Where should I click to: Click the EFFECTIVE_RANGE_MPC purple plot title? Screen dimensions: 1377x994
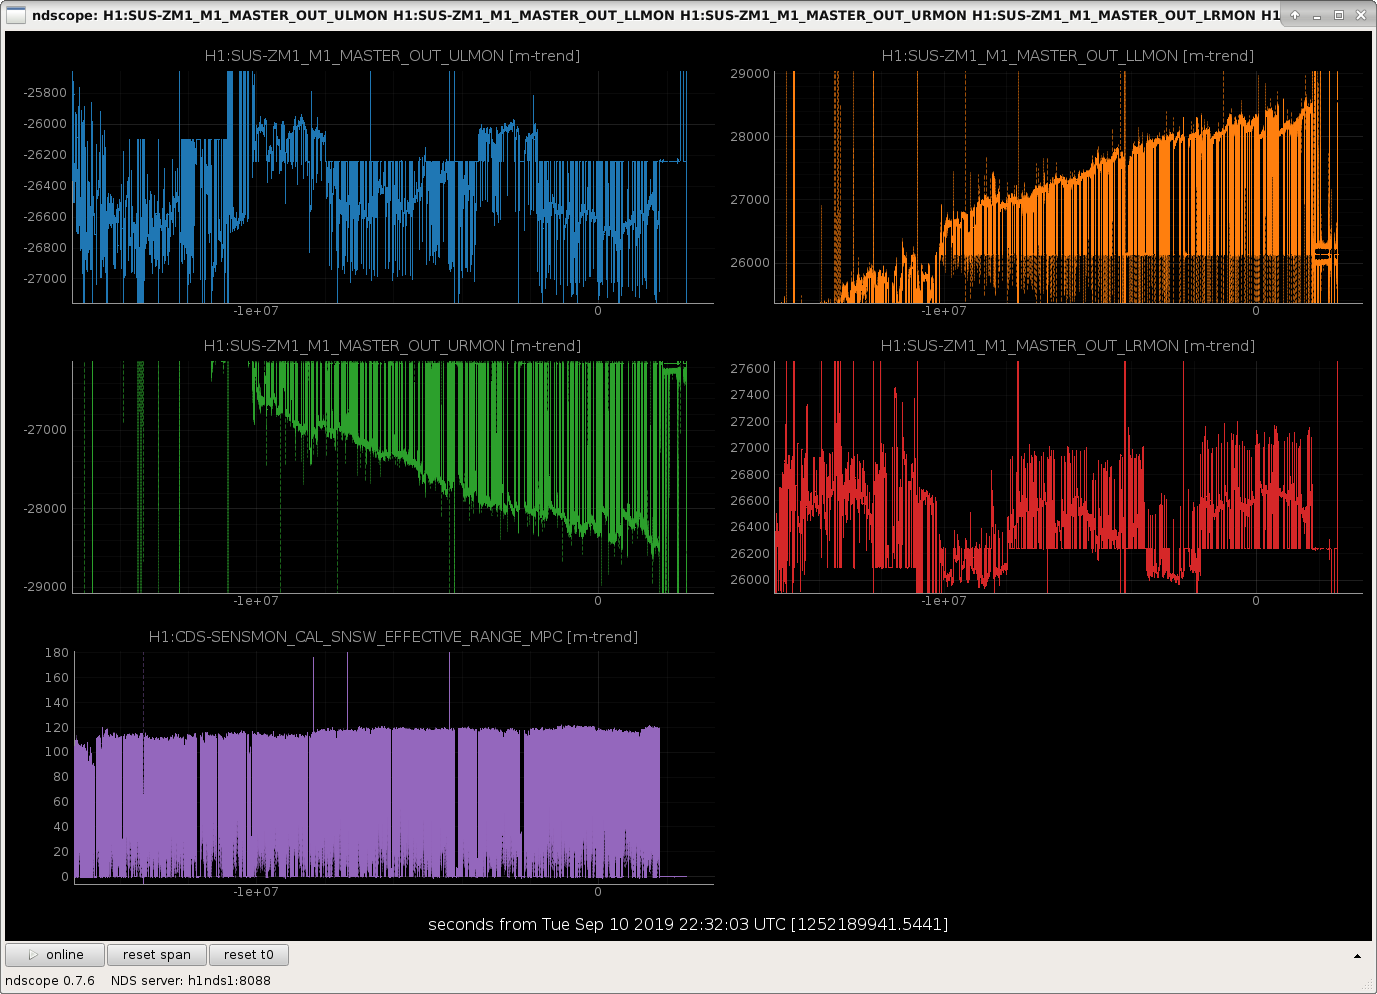click(x=393, y=637)
